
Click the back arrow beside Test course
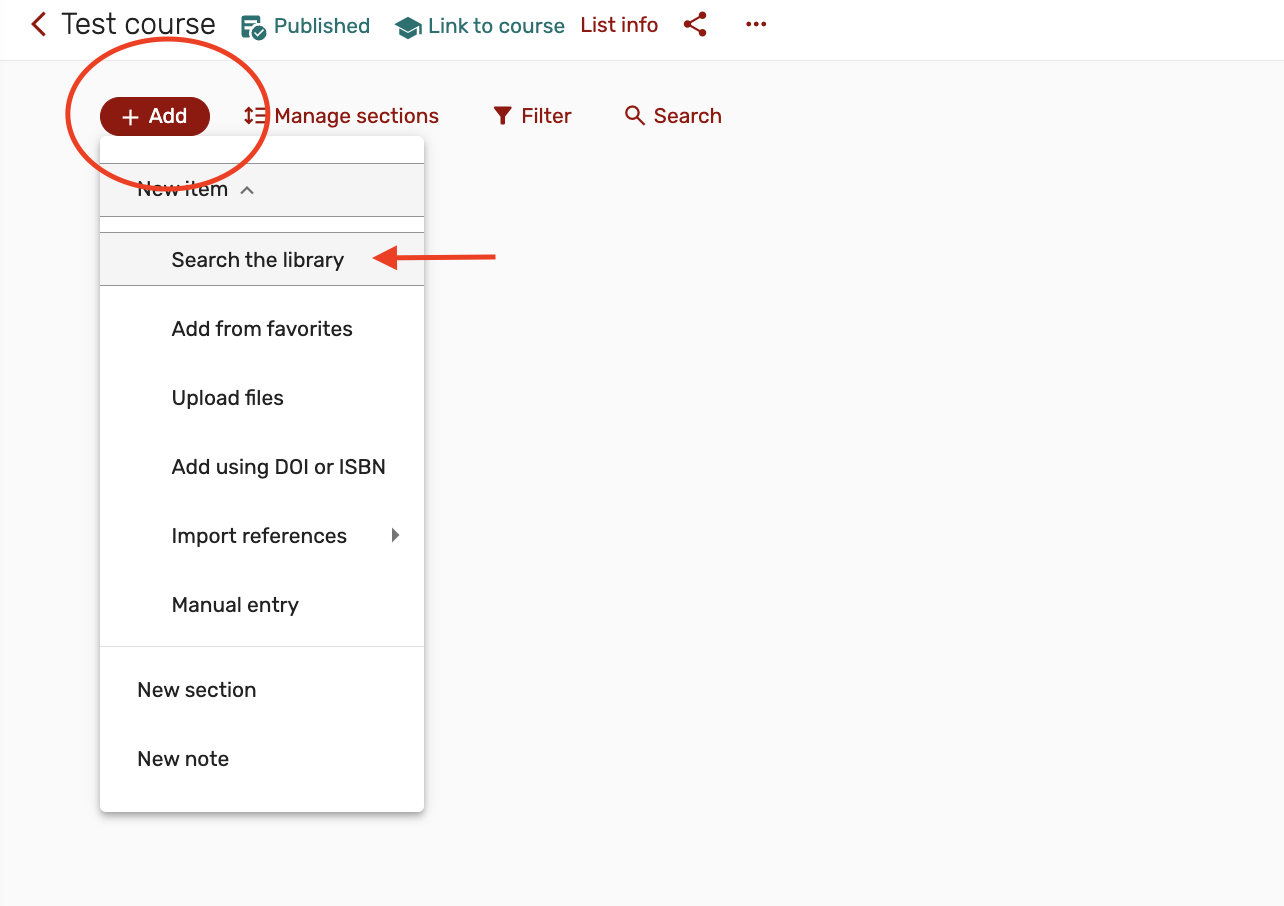click(39, 25)
